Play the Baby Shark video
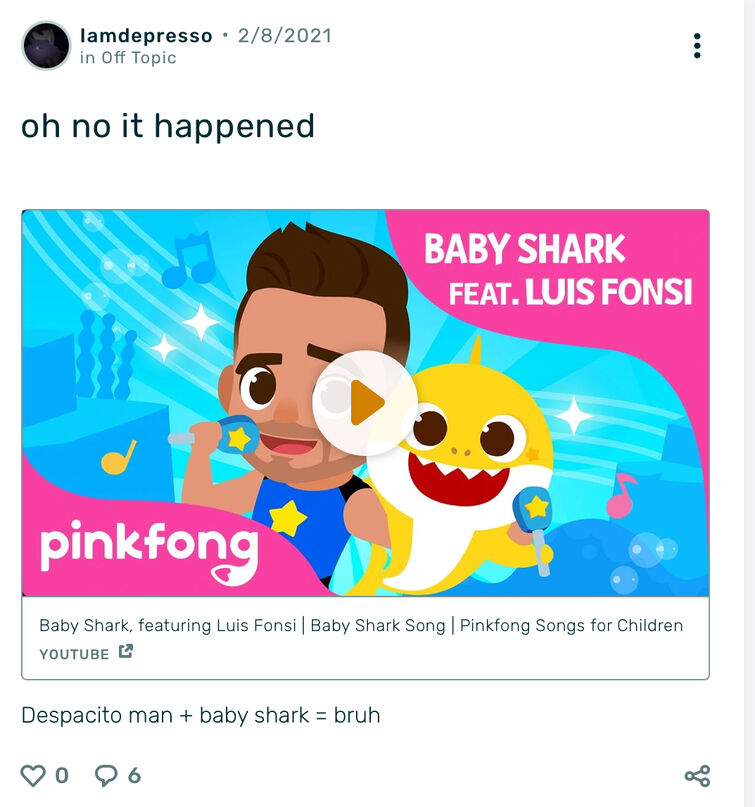Image resolution: width=755 pixels, height=807 pixels. click(x=365, y=402)
